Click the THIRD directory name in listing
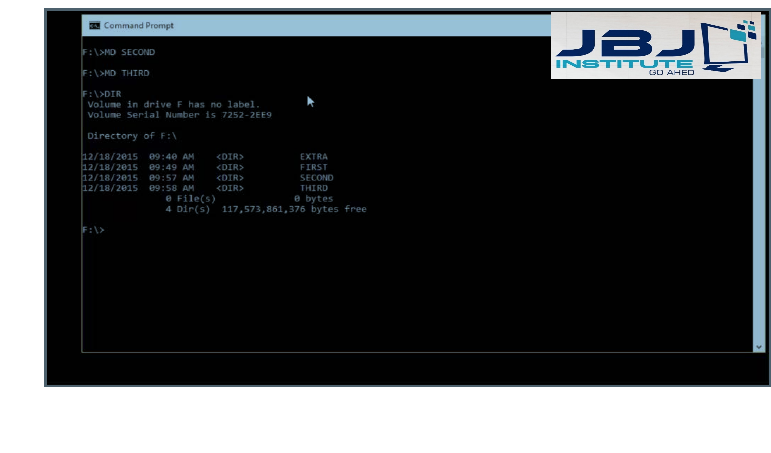The height and width of the screenshot is (453, 771). coord(314,188)
